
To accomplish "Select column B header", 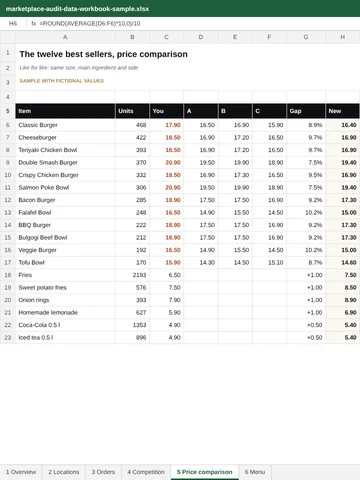I will (132, 37).
